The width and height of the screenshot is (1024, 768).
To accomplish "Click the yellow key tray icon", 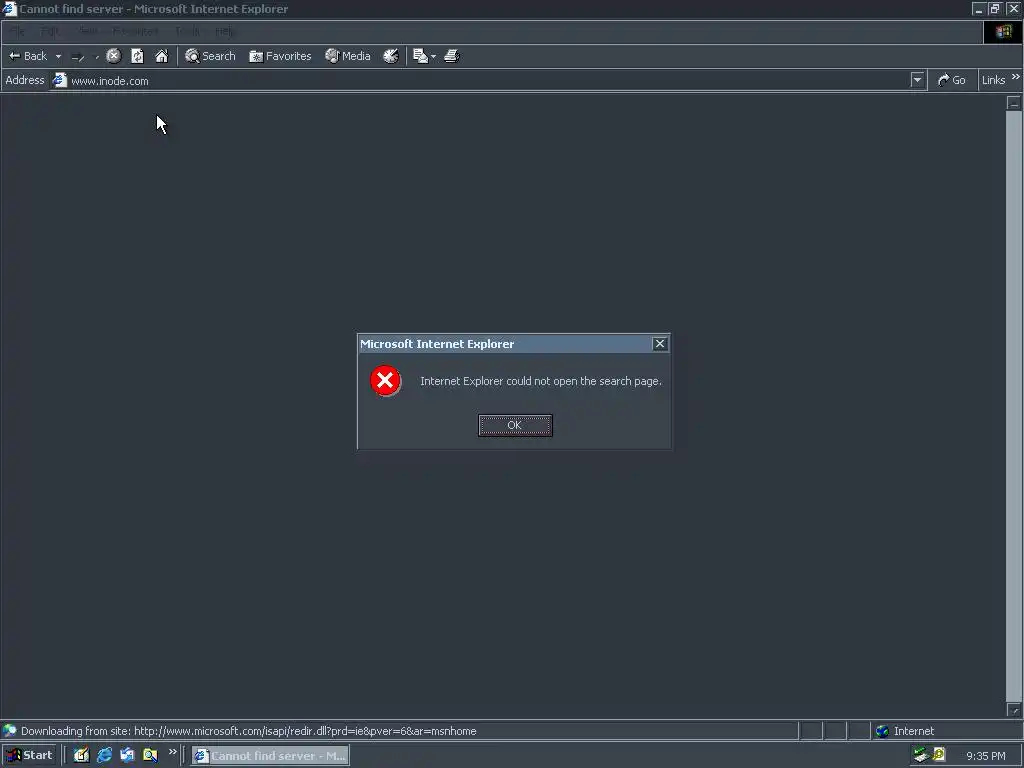I will (x=939, y=755).
